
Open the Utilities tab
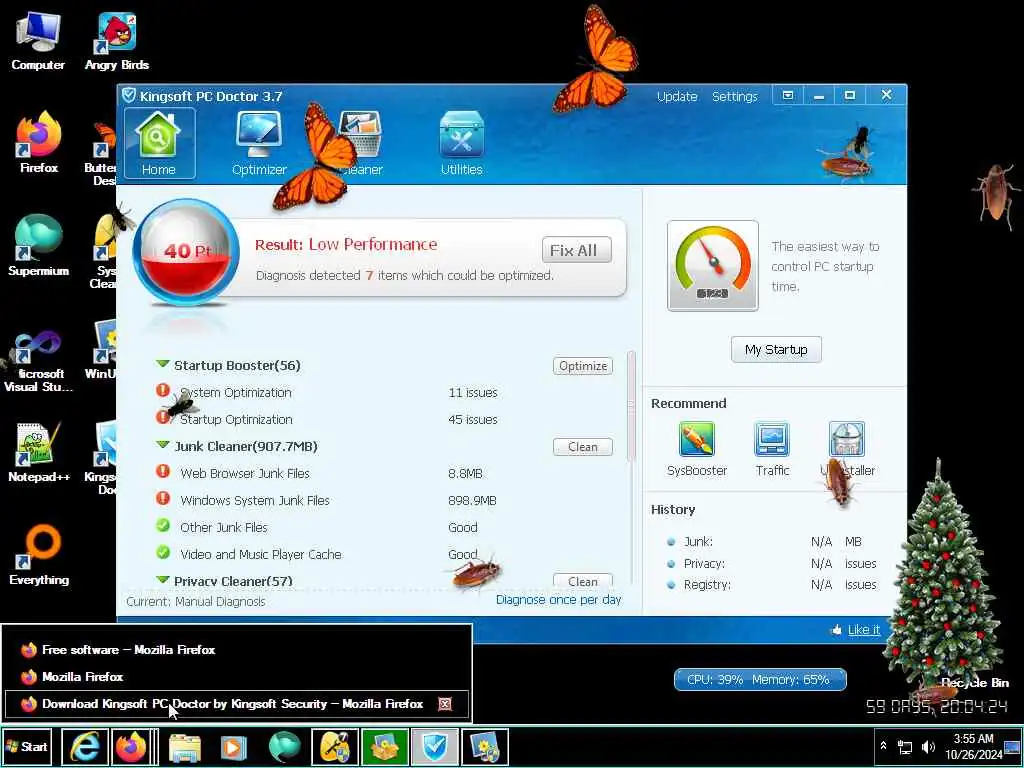pyautogui.click(x=462, y=144)
